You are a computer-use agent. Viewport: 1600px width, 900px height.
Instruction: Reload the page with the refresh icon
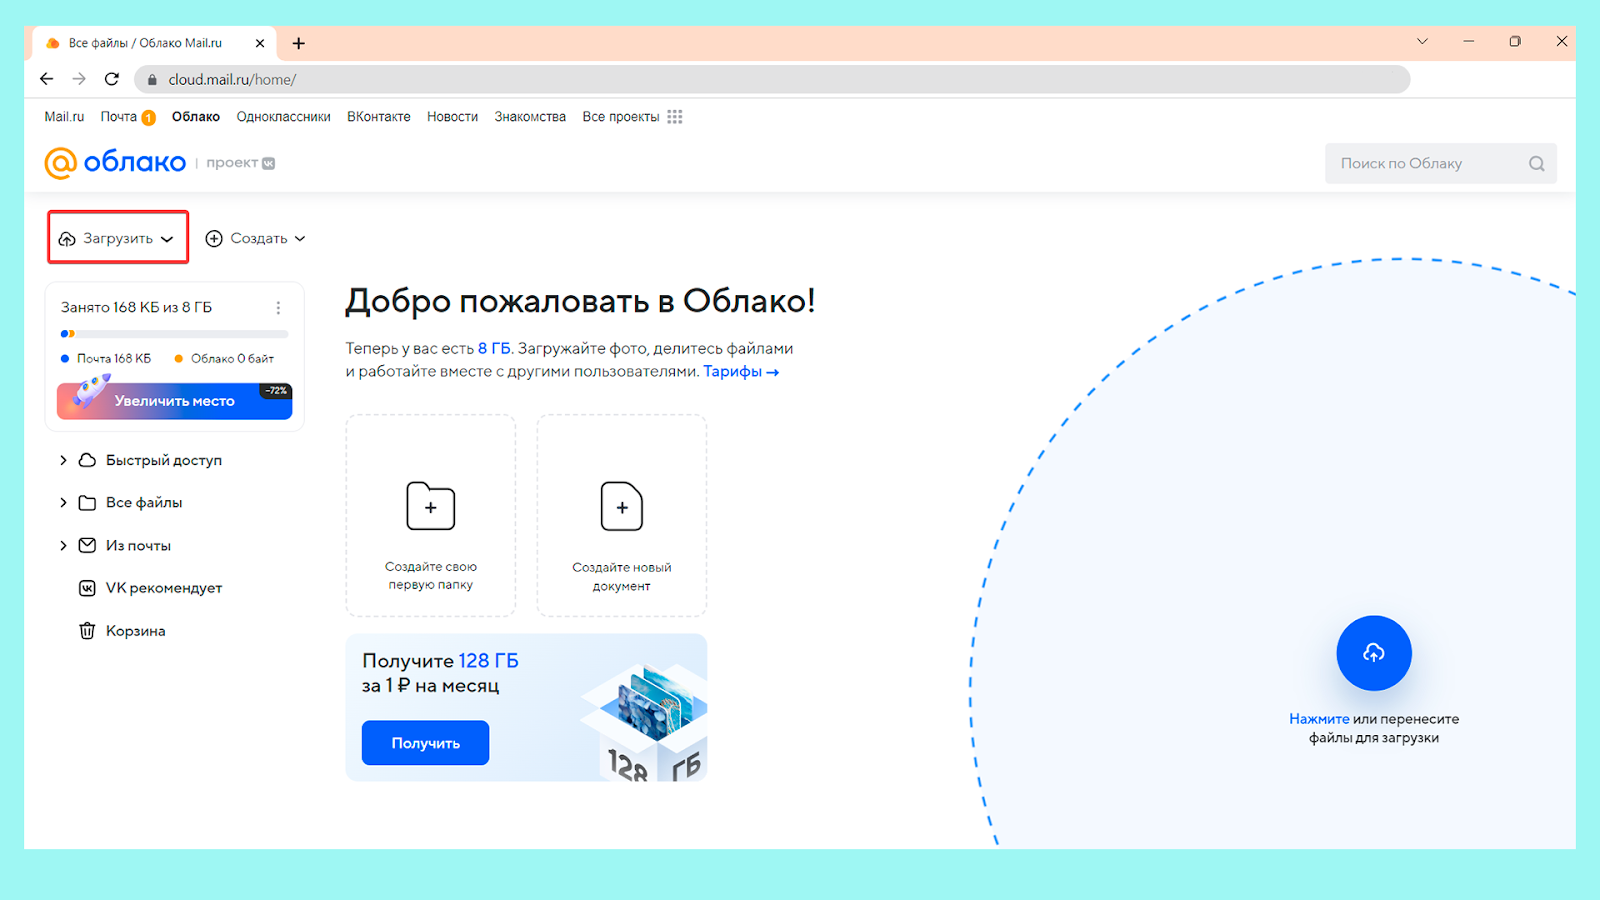112,79
